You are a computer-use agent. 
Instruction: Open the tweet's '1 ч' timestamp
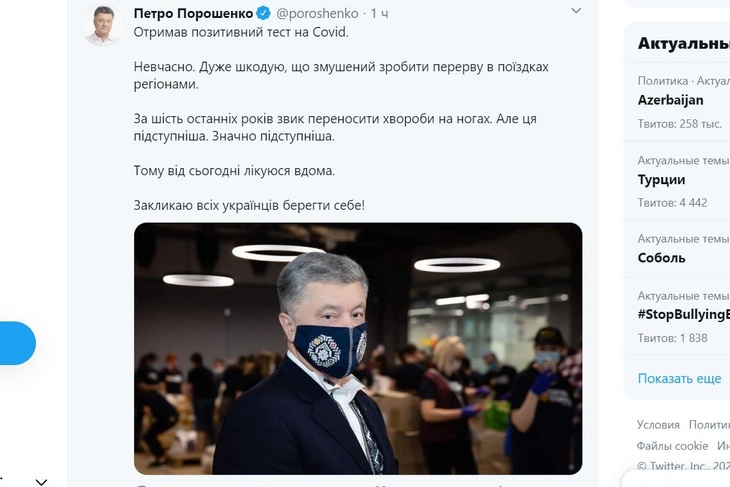click(379, 14)
